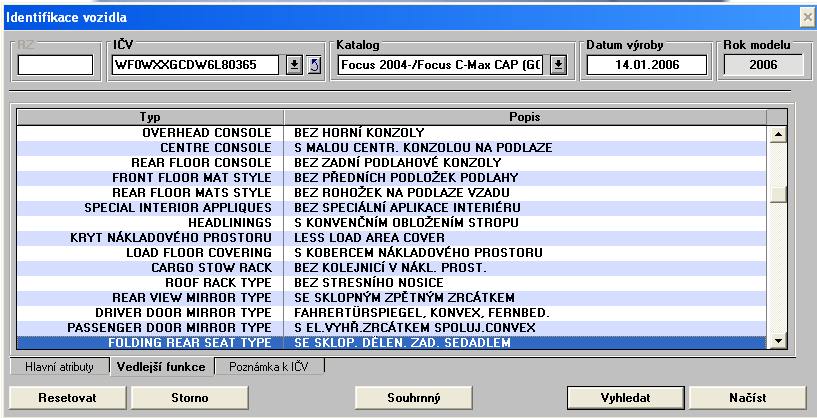Image resolution: width=817 pixels, height=418 pixels.
Task: Open the IČV dropdown arrow
Action: point(295,66)
